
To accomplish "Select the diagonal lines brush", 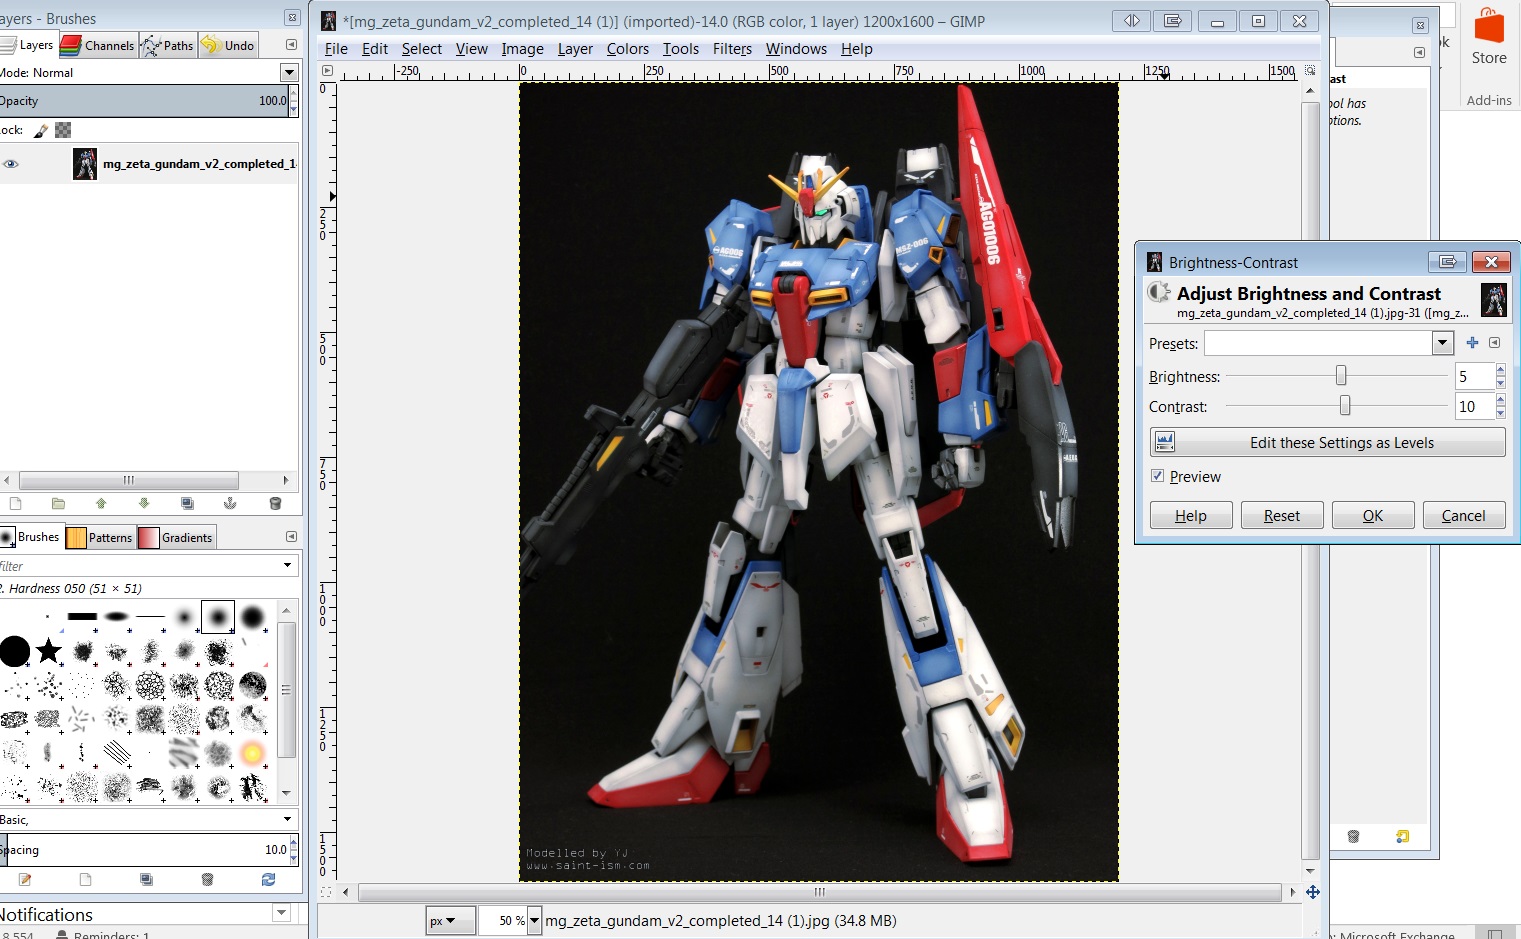I will pos(117,753).
